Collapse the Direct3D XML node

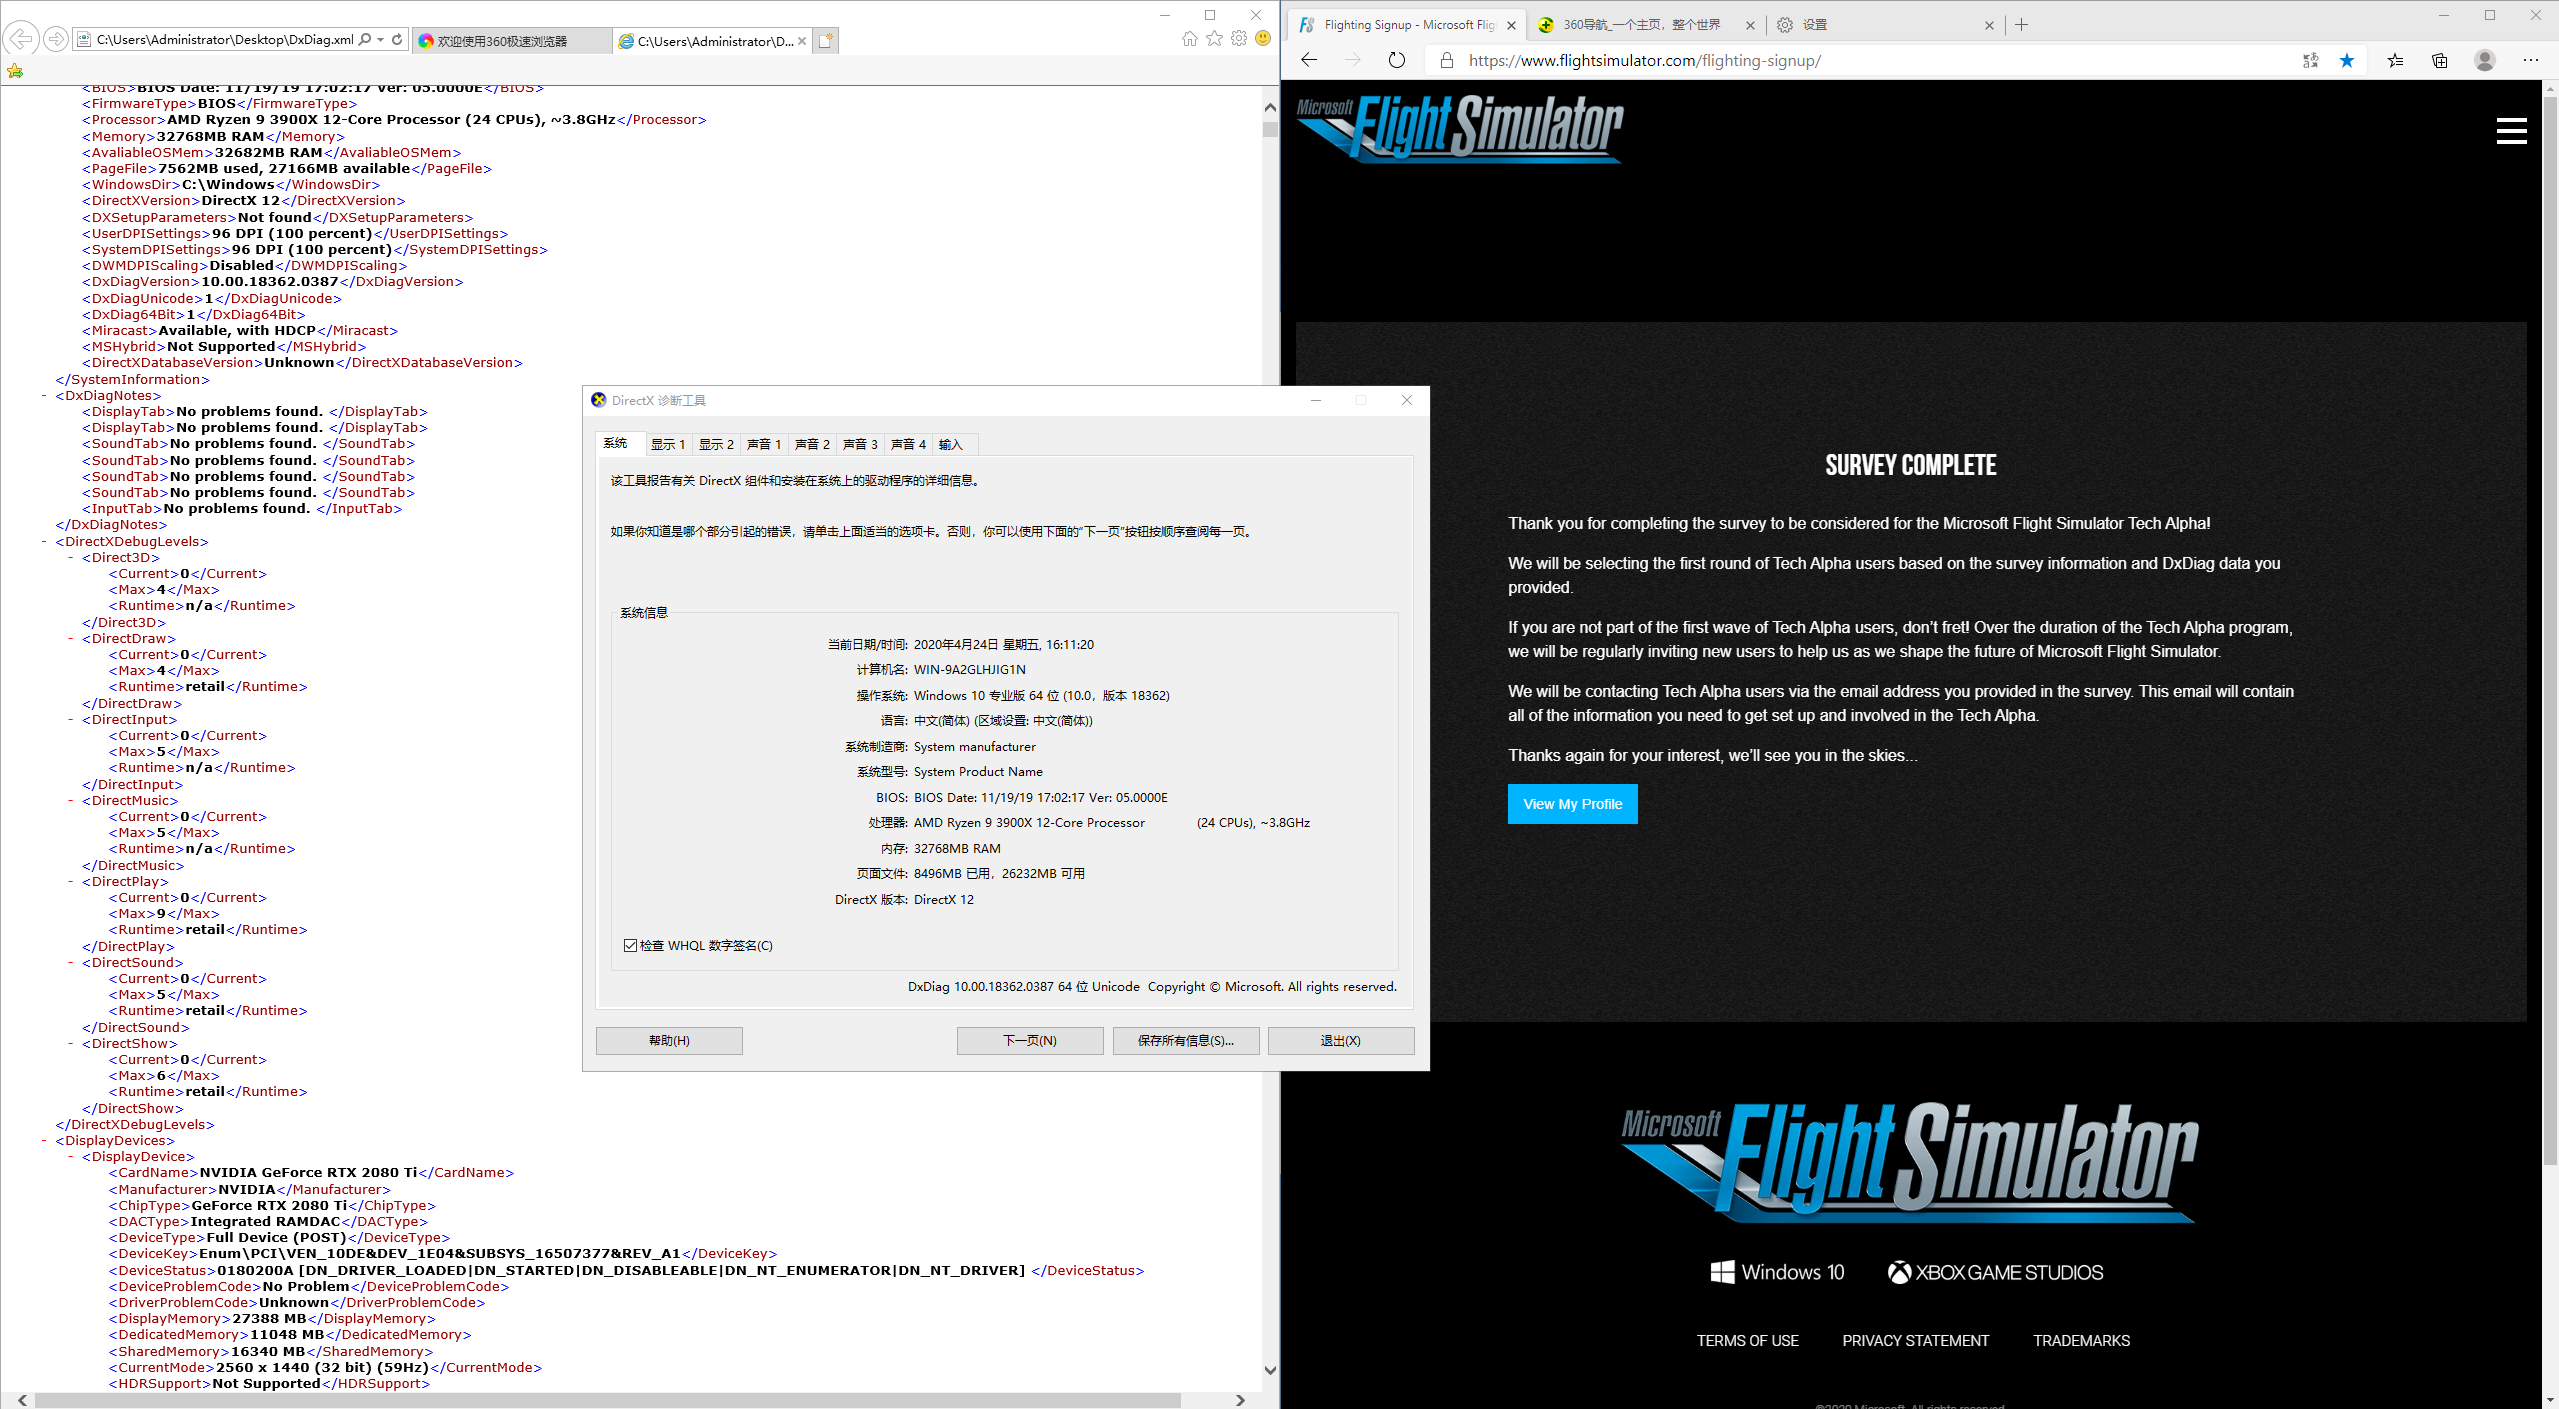click(x=71, y=558)
